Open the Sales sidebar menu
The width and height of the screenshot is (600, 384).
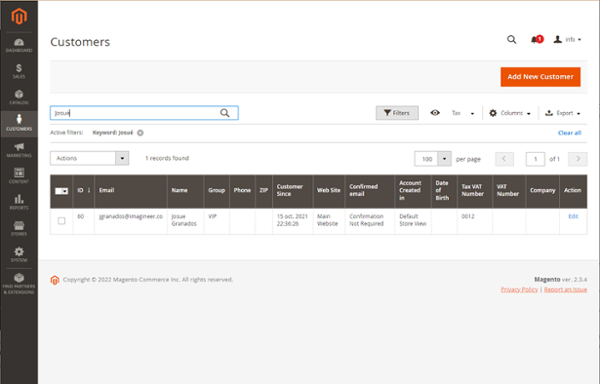19,71
